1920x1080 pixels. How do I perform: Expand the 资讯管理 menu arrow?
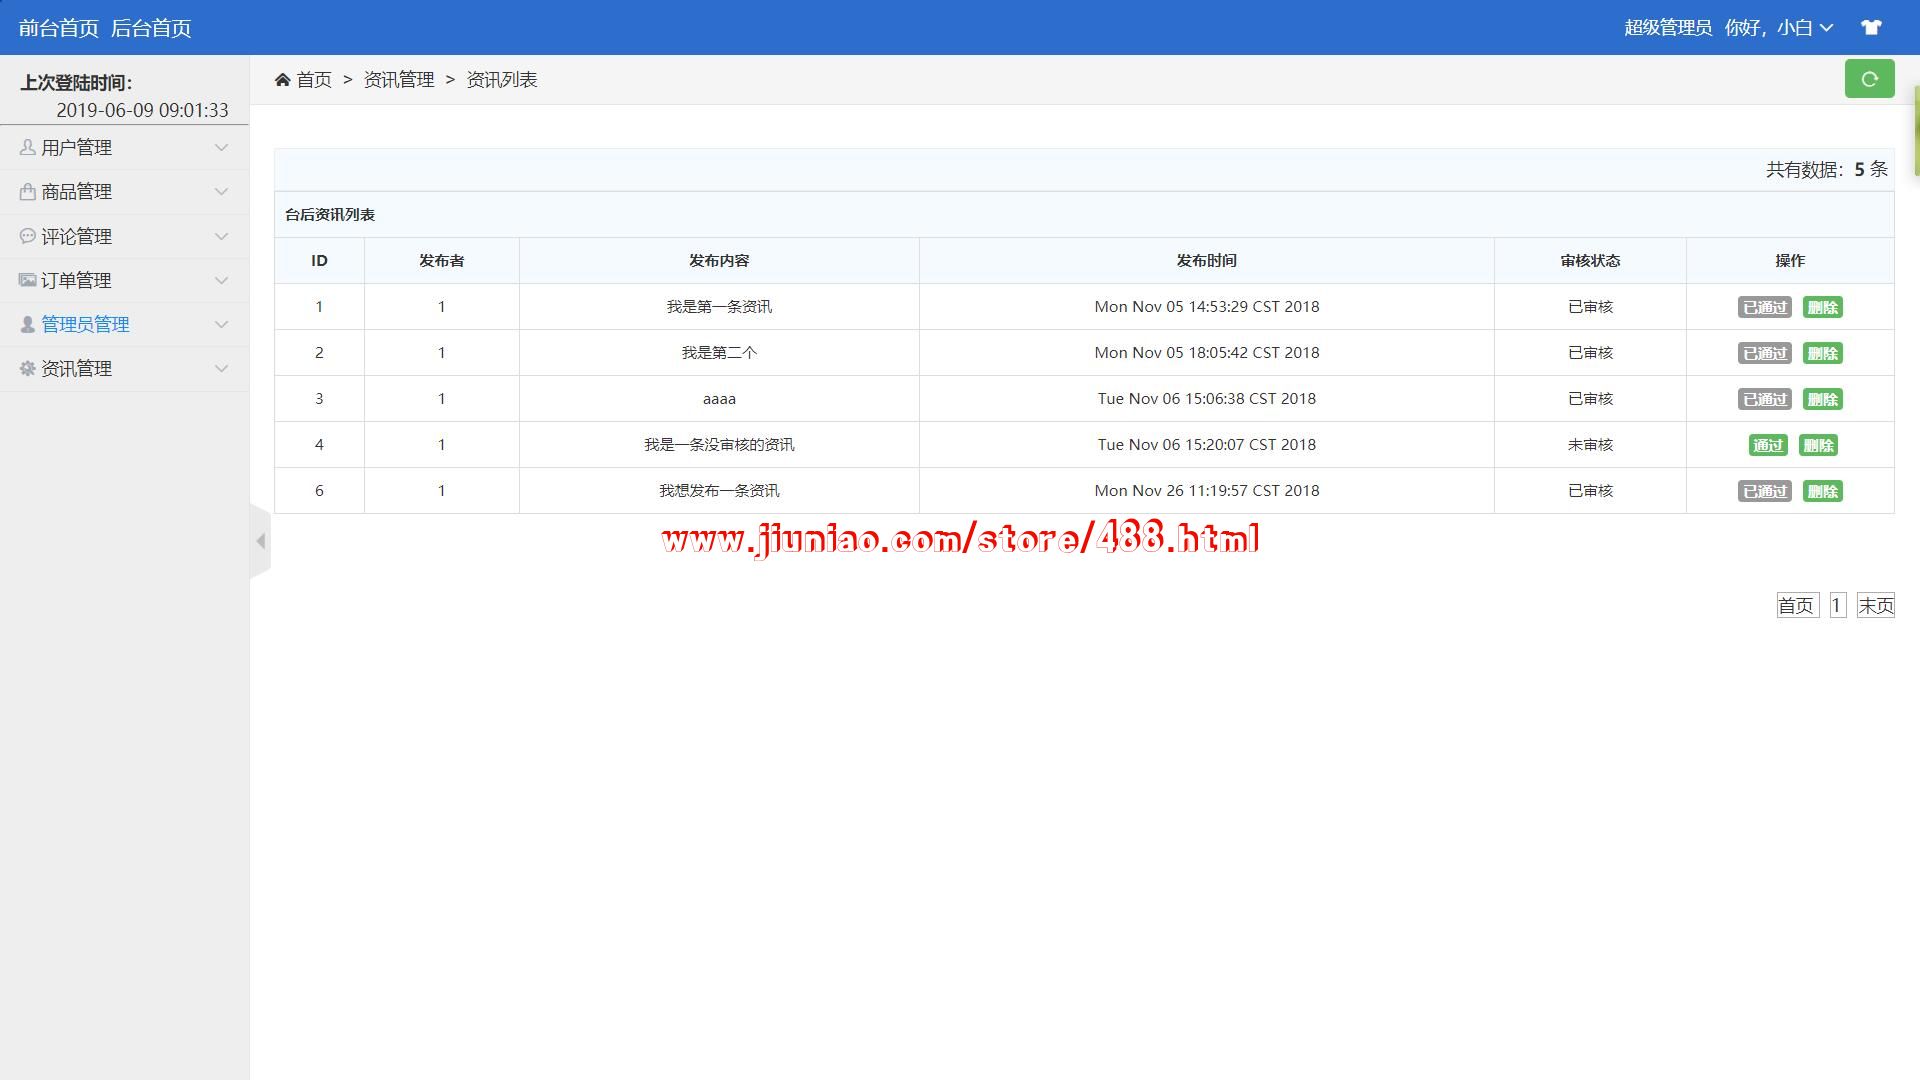pos(221,369)
